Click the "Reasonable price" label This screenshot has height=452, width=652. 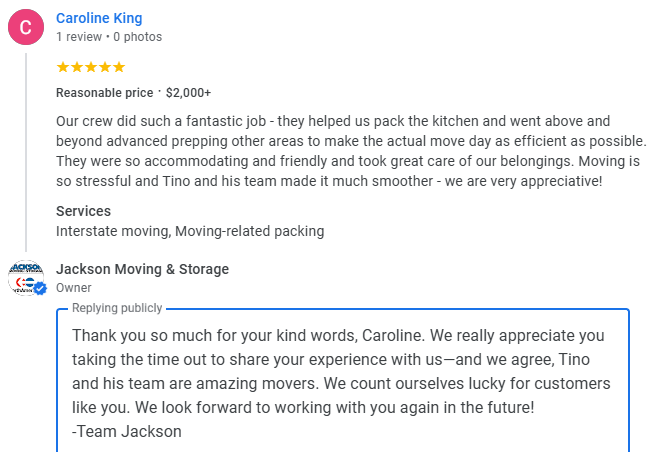(104, 93)
